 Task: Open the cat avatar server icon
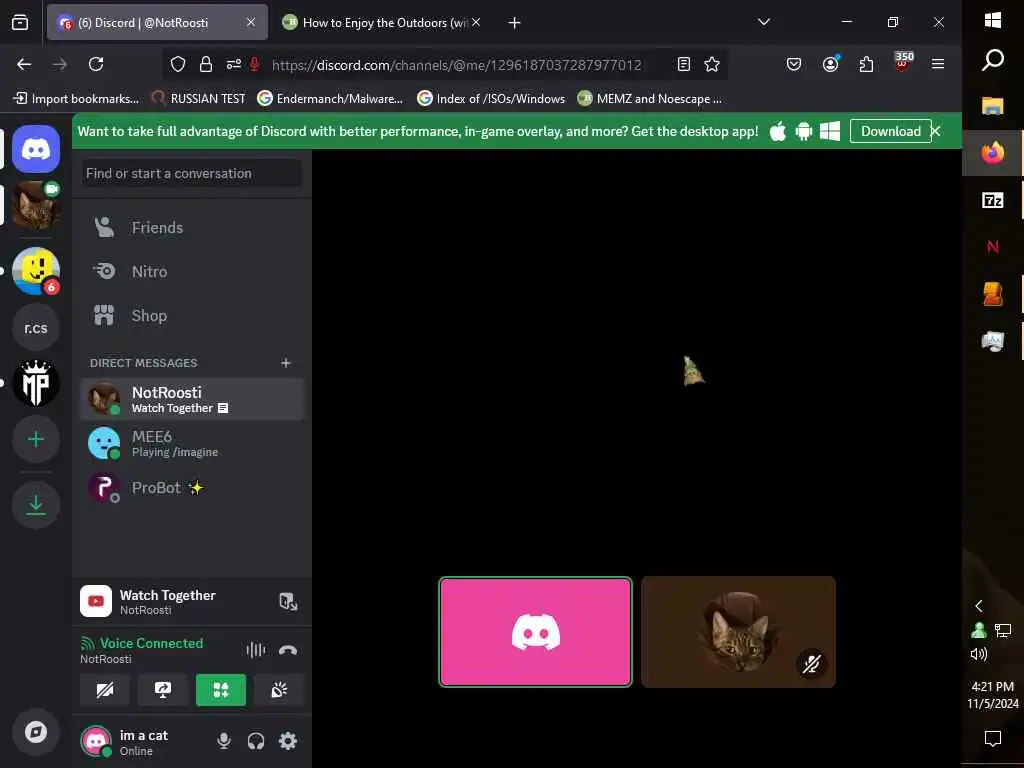(x=36, y=205)
